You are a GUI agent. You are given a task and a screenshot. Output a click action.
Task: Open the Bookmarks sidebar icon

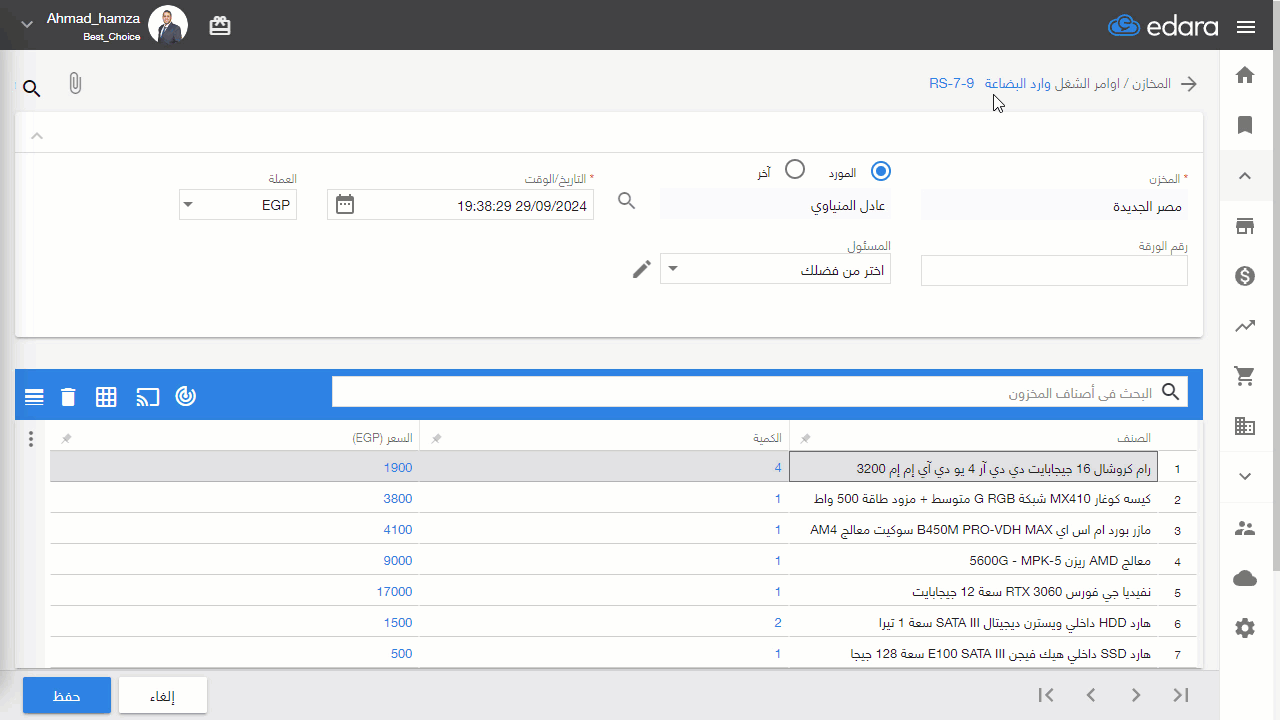pyautogui.click(x=1245, y=125)
